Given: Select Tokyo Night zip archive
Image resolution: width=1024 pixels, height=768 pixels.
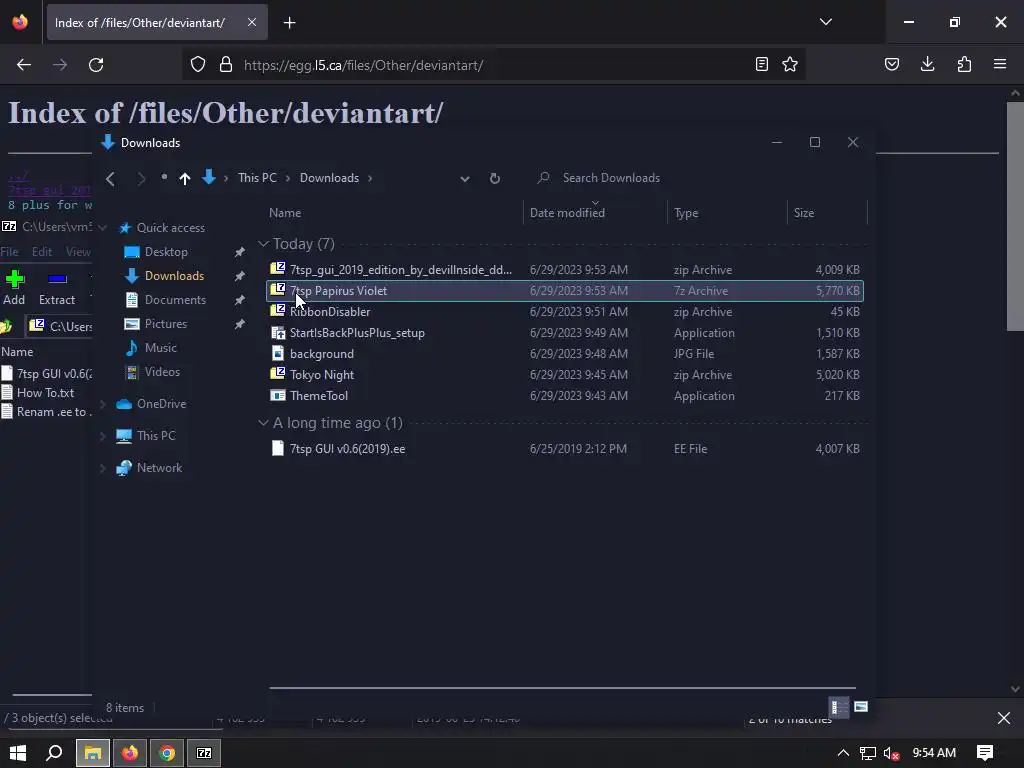Looking at the screenshot, I should [565, 375].
